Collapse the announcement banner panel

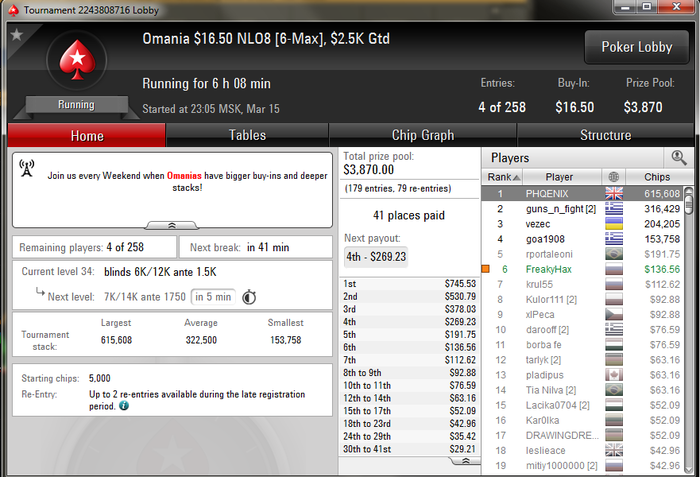pos(172,226)
